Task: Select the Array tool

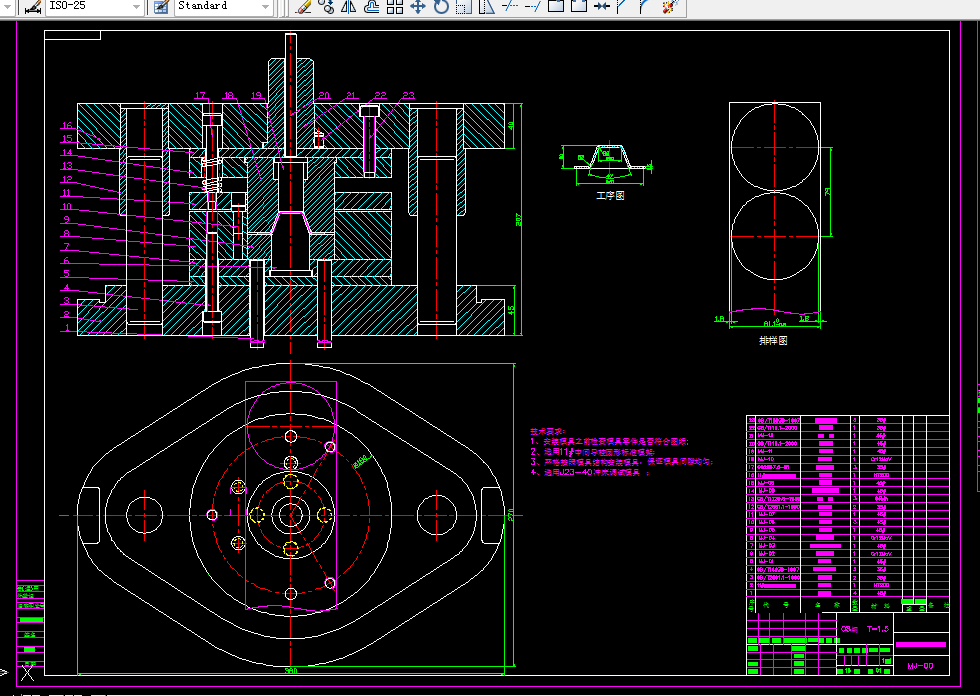Action: (x=395, y=7)
